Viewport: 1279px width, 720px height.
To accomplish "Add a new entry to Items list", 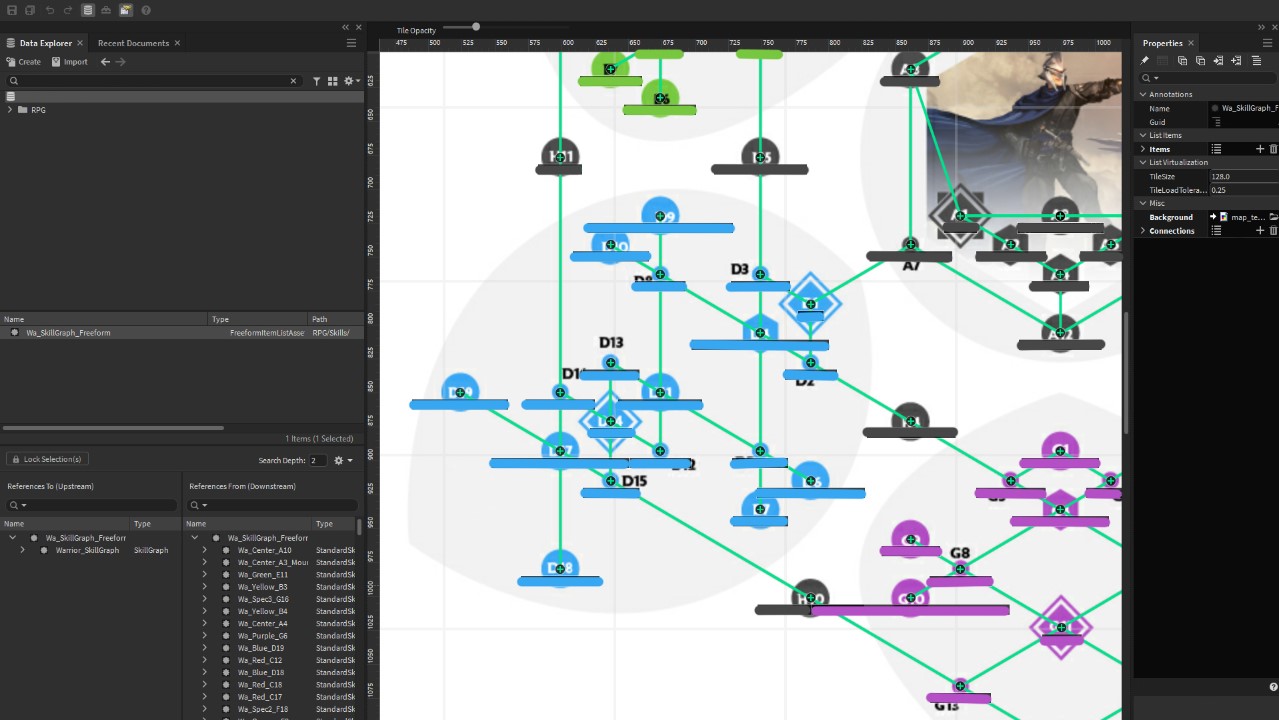I will click(x=1260, y=149).
